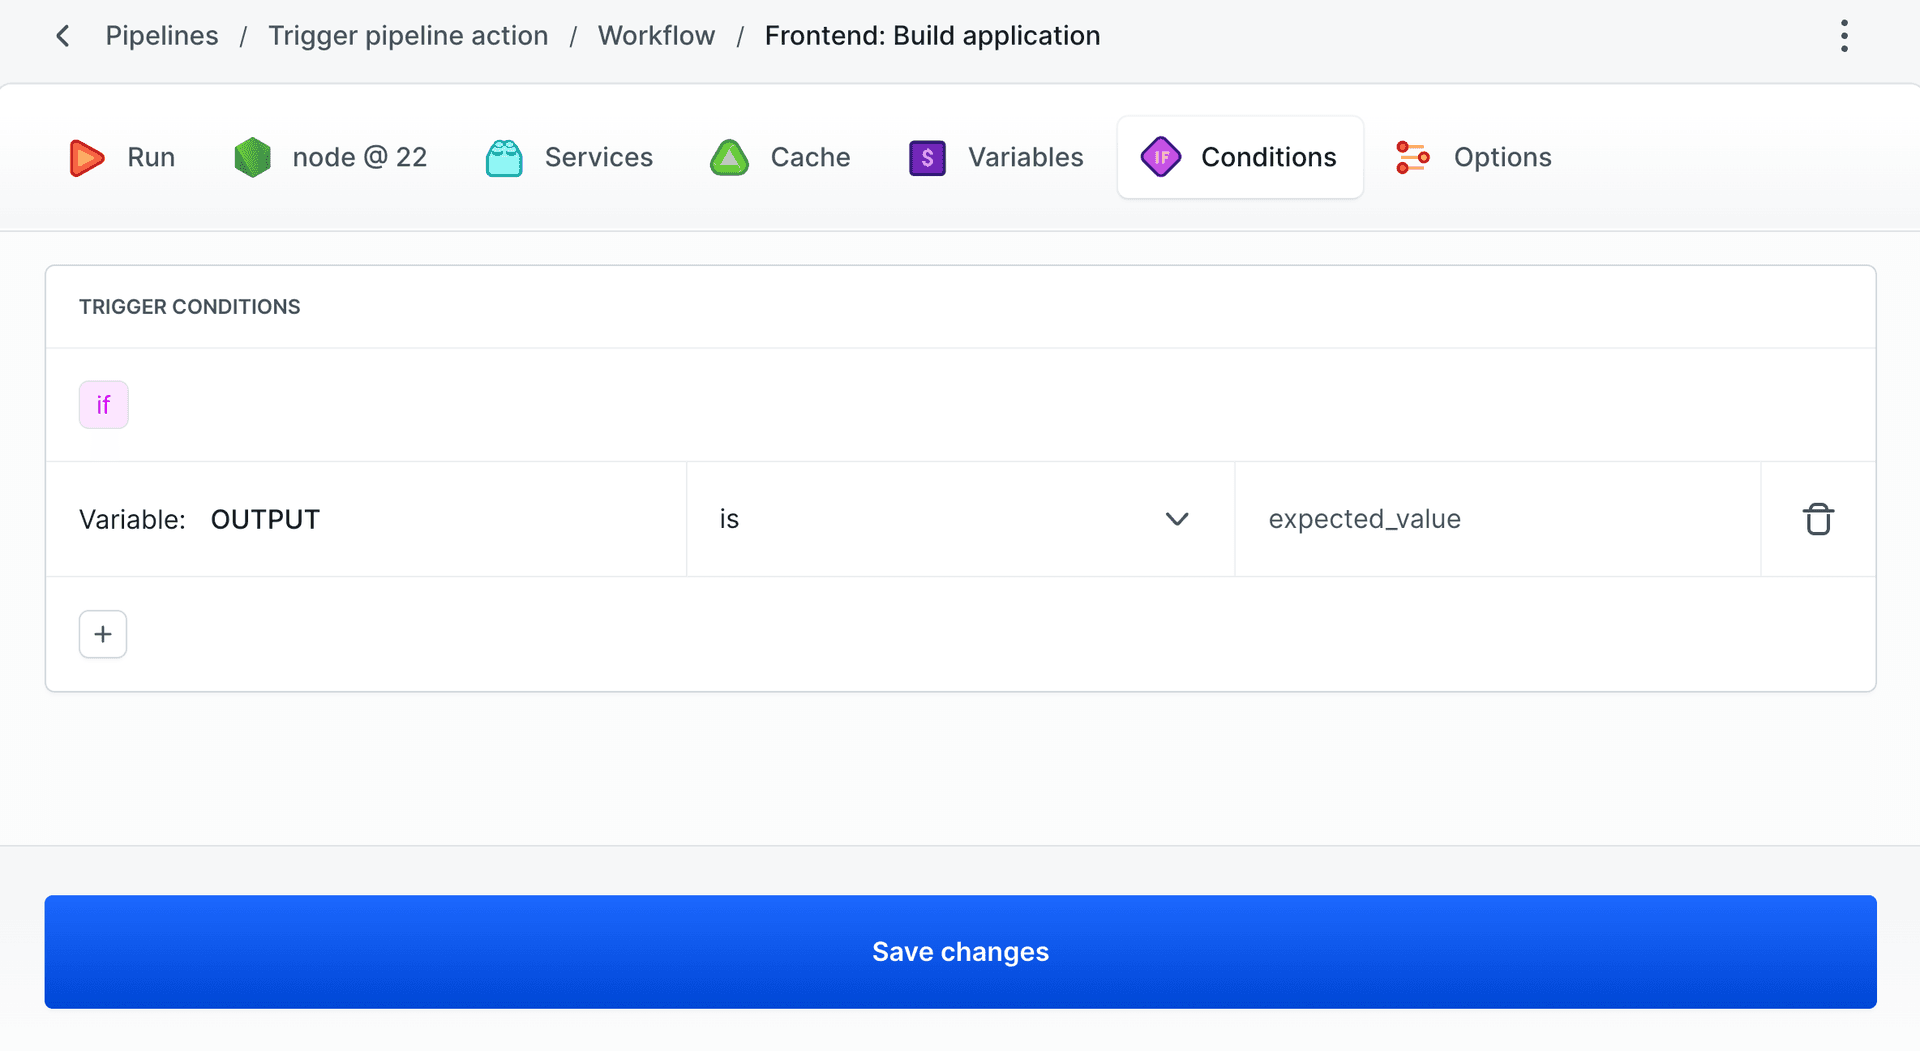Image resolution: width=1920 pixels, height=1051 pixels.
Task: Click the Variable: OUTPUT field
Action: (366, 519)
